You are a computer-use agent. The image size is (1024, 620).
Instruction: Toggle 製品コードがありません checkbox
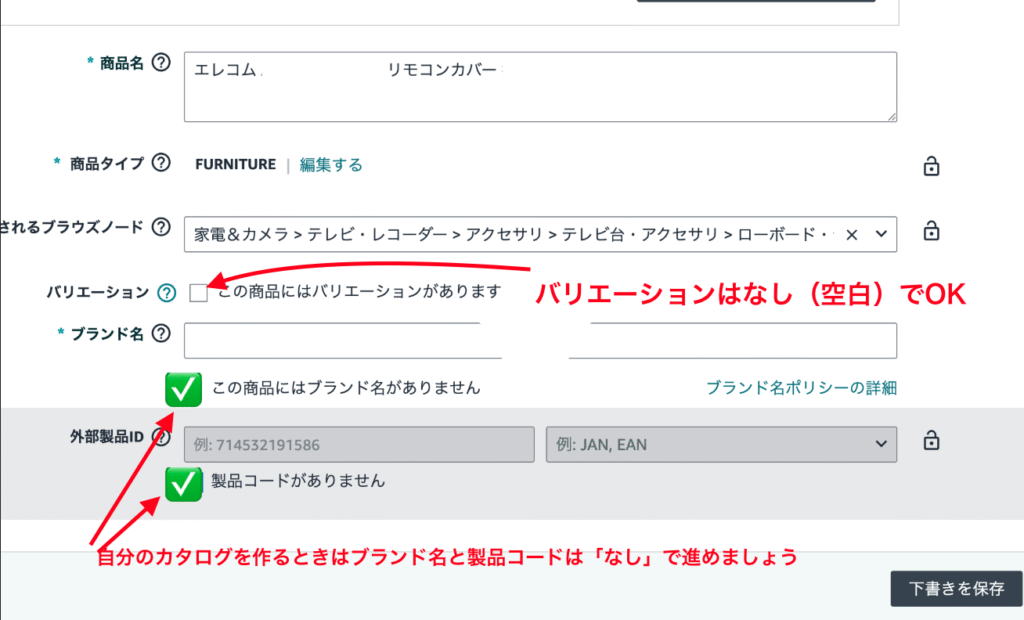[x=184, y=483]
